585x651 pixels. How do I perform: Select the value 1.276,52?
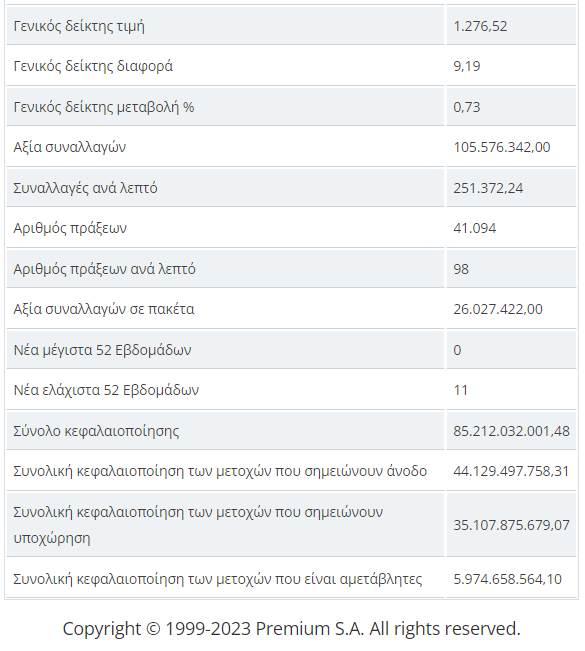(x=480, y=26)
